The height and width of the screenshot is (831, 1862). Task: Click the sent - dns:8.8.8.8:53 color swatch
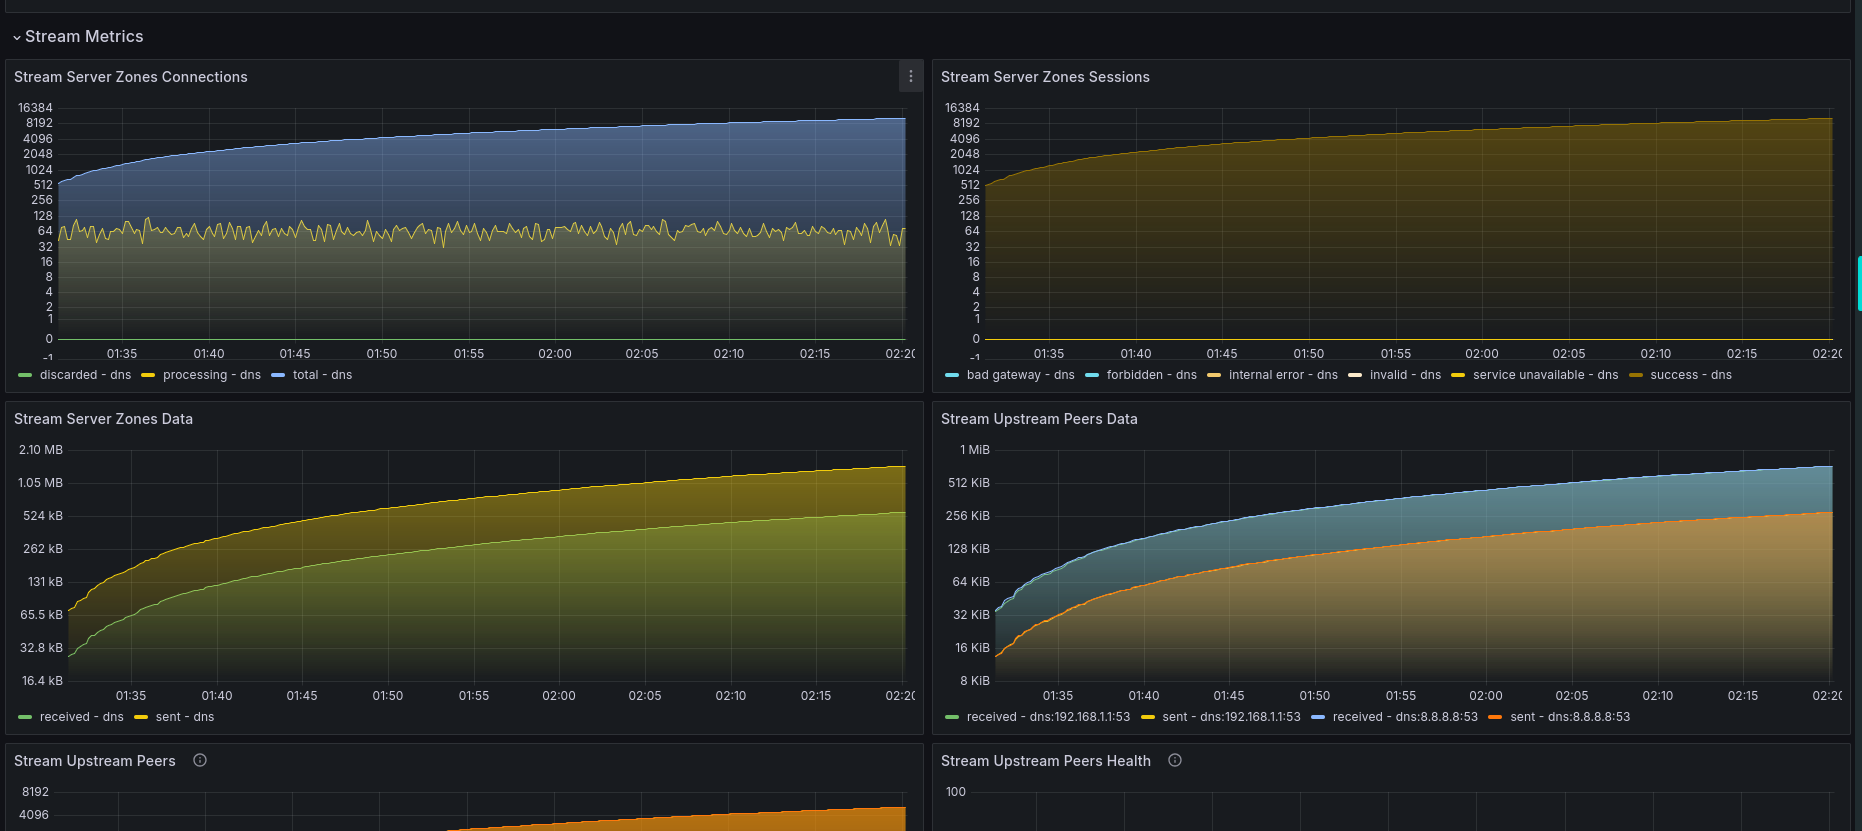1495,717
